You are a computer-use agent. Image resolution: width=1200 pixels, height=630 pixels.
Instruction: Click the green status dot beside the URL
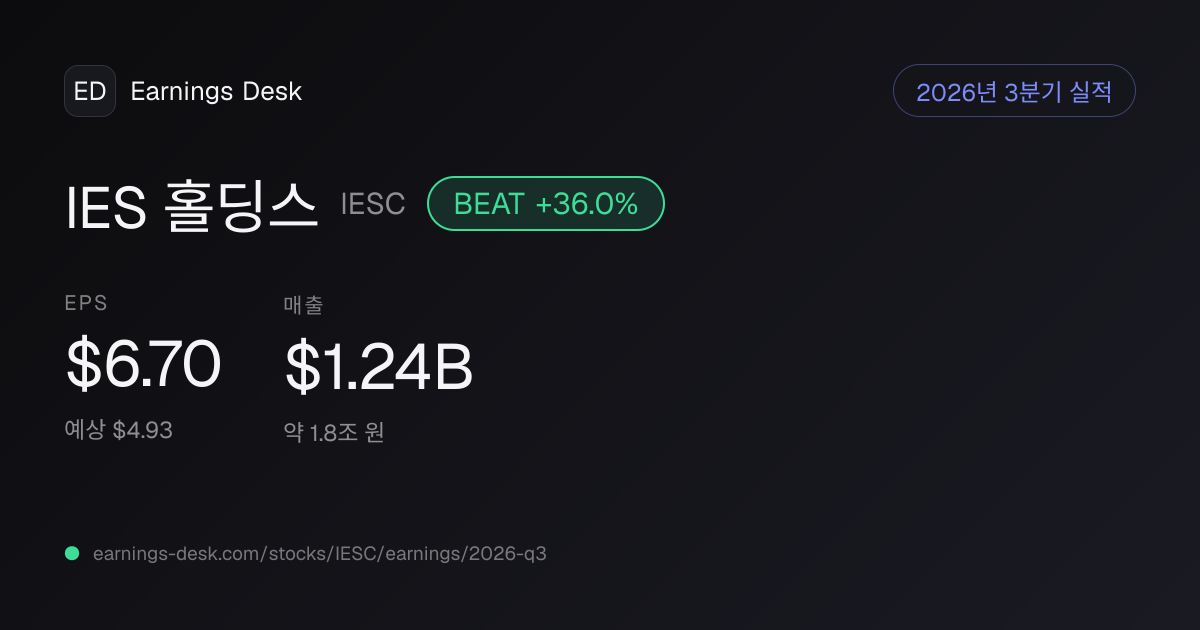pos(72,553)
